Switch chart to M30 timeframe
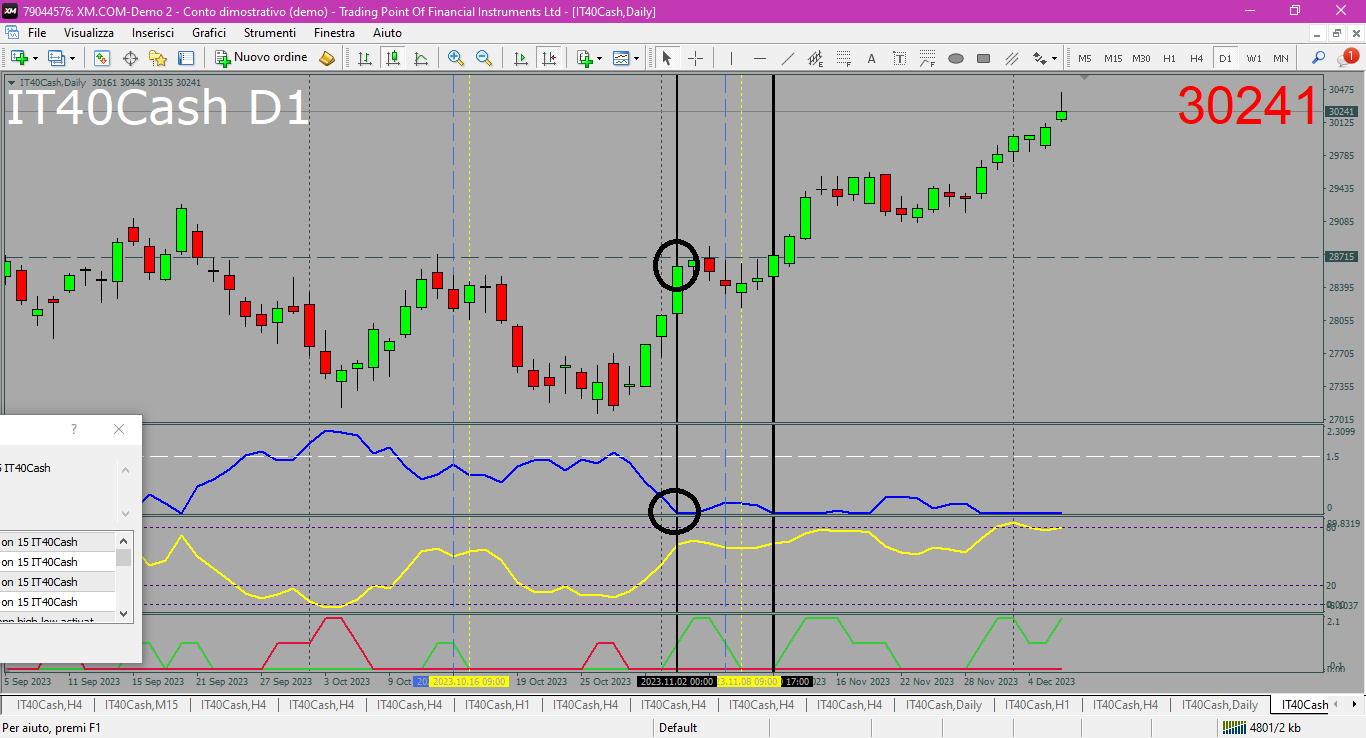Image resolution: width=1366 pixels, height=738 pixels. (1141, 58)
